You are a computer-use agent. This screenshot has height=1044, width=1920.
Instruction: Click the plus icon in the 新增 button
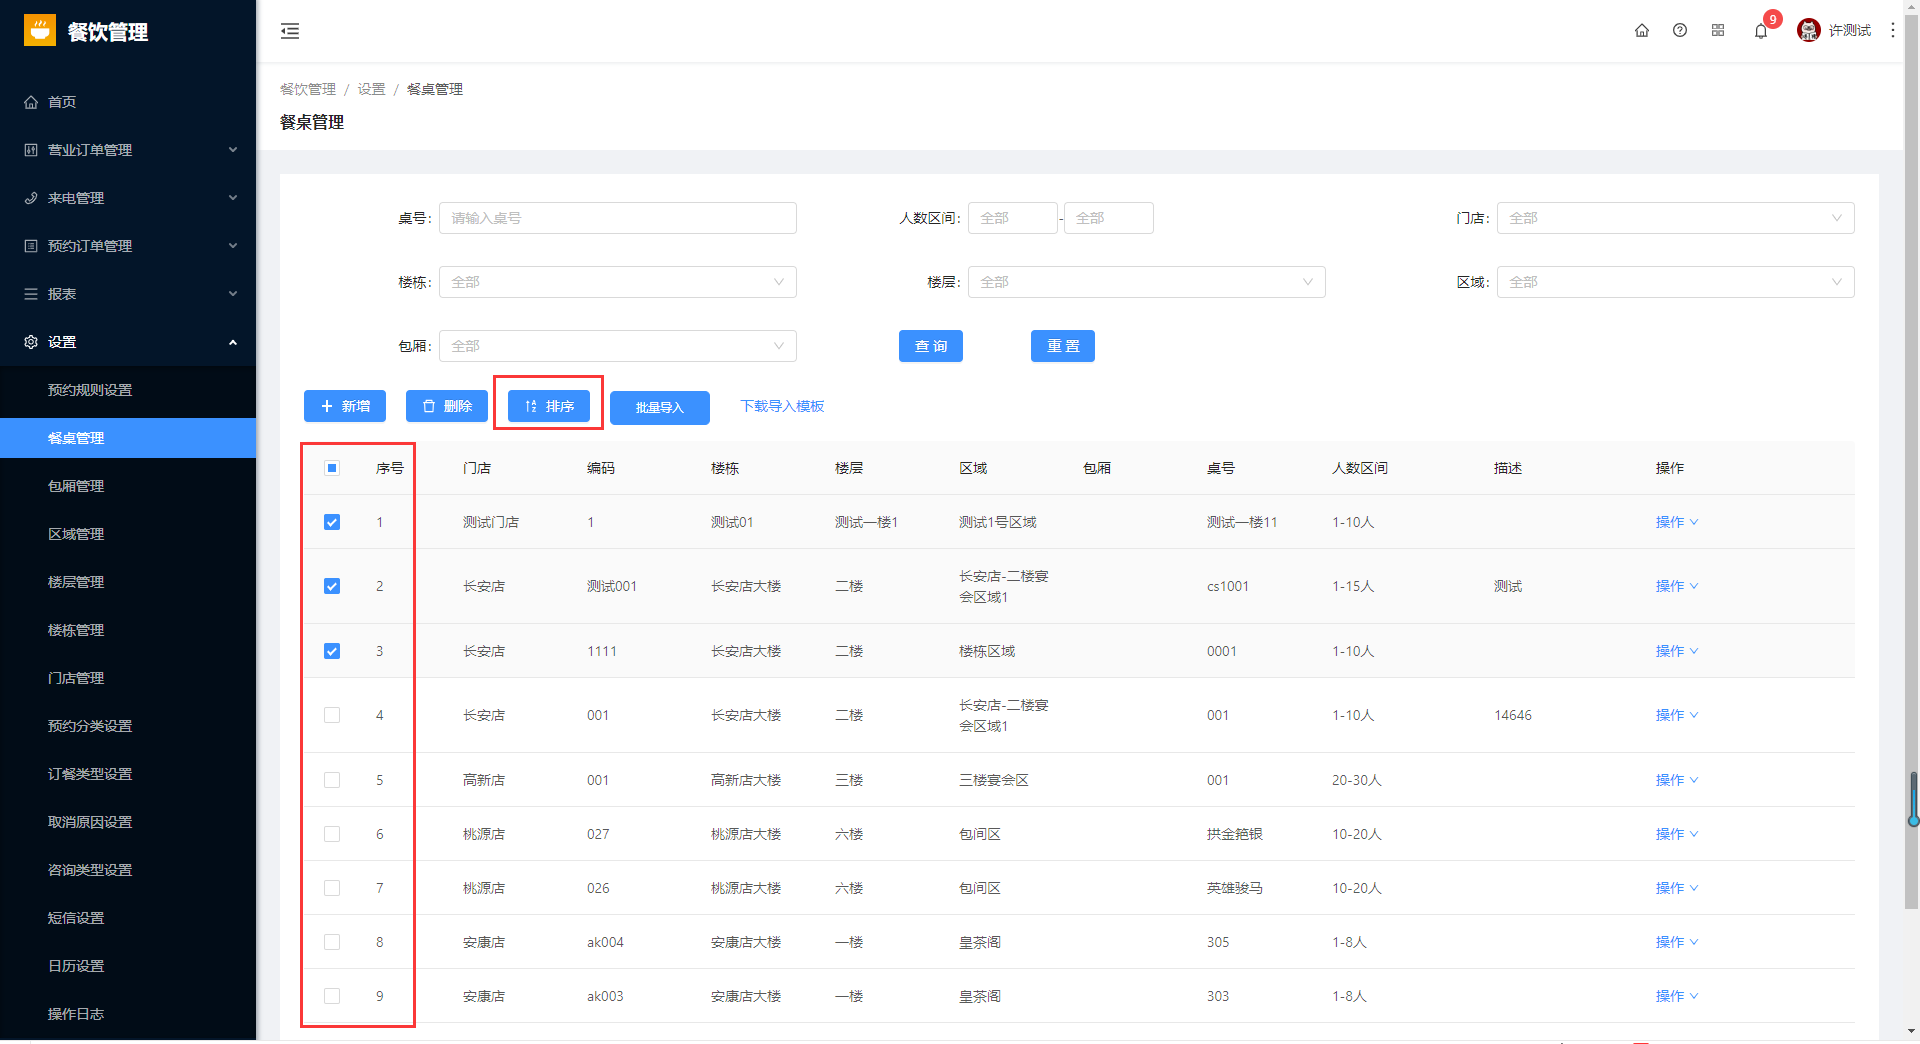tap(327, 406)
